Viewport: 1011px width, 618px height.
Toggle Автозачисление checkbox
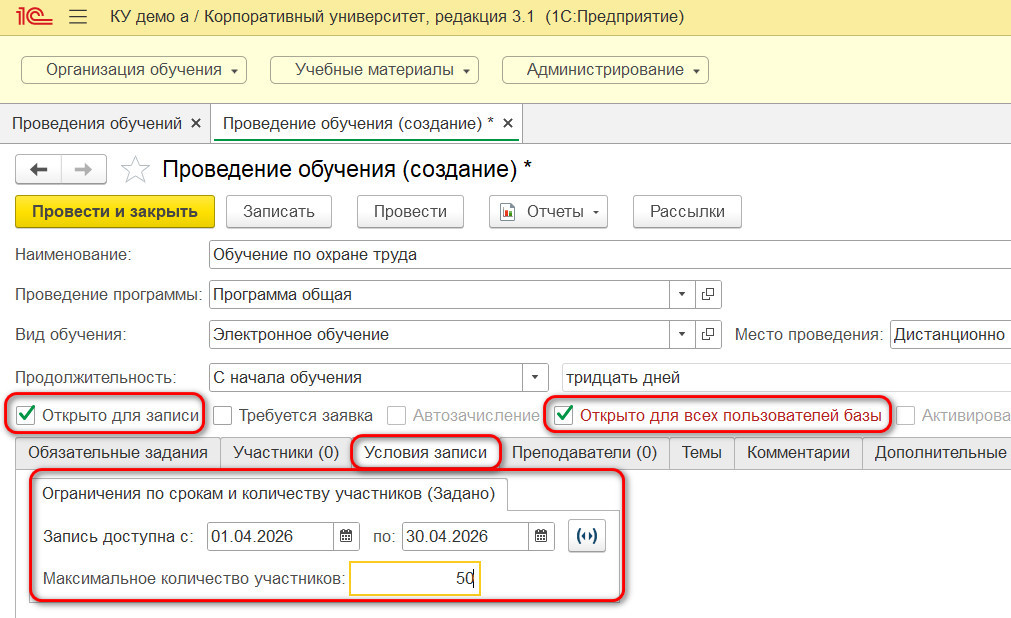coord(397,415)
